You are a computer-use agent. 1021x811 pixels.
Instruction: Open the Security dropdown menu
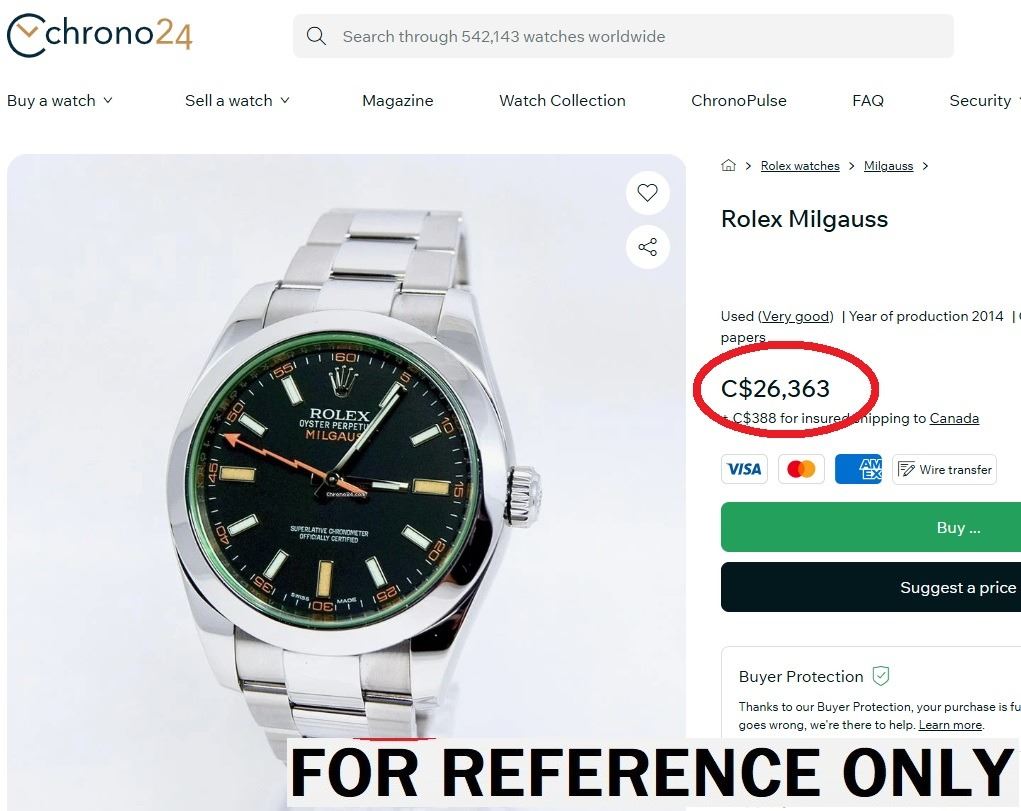(x=984, y=100)
